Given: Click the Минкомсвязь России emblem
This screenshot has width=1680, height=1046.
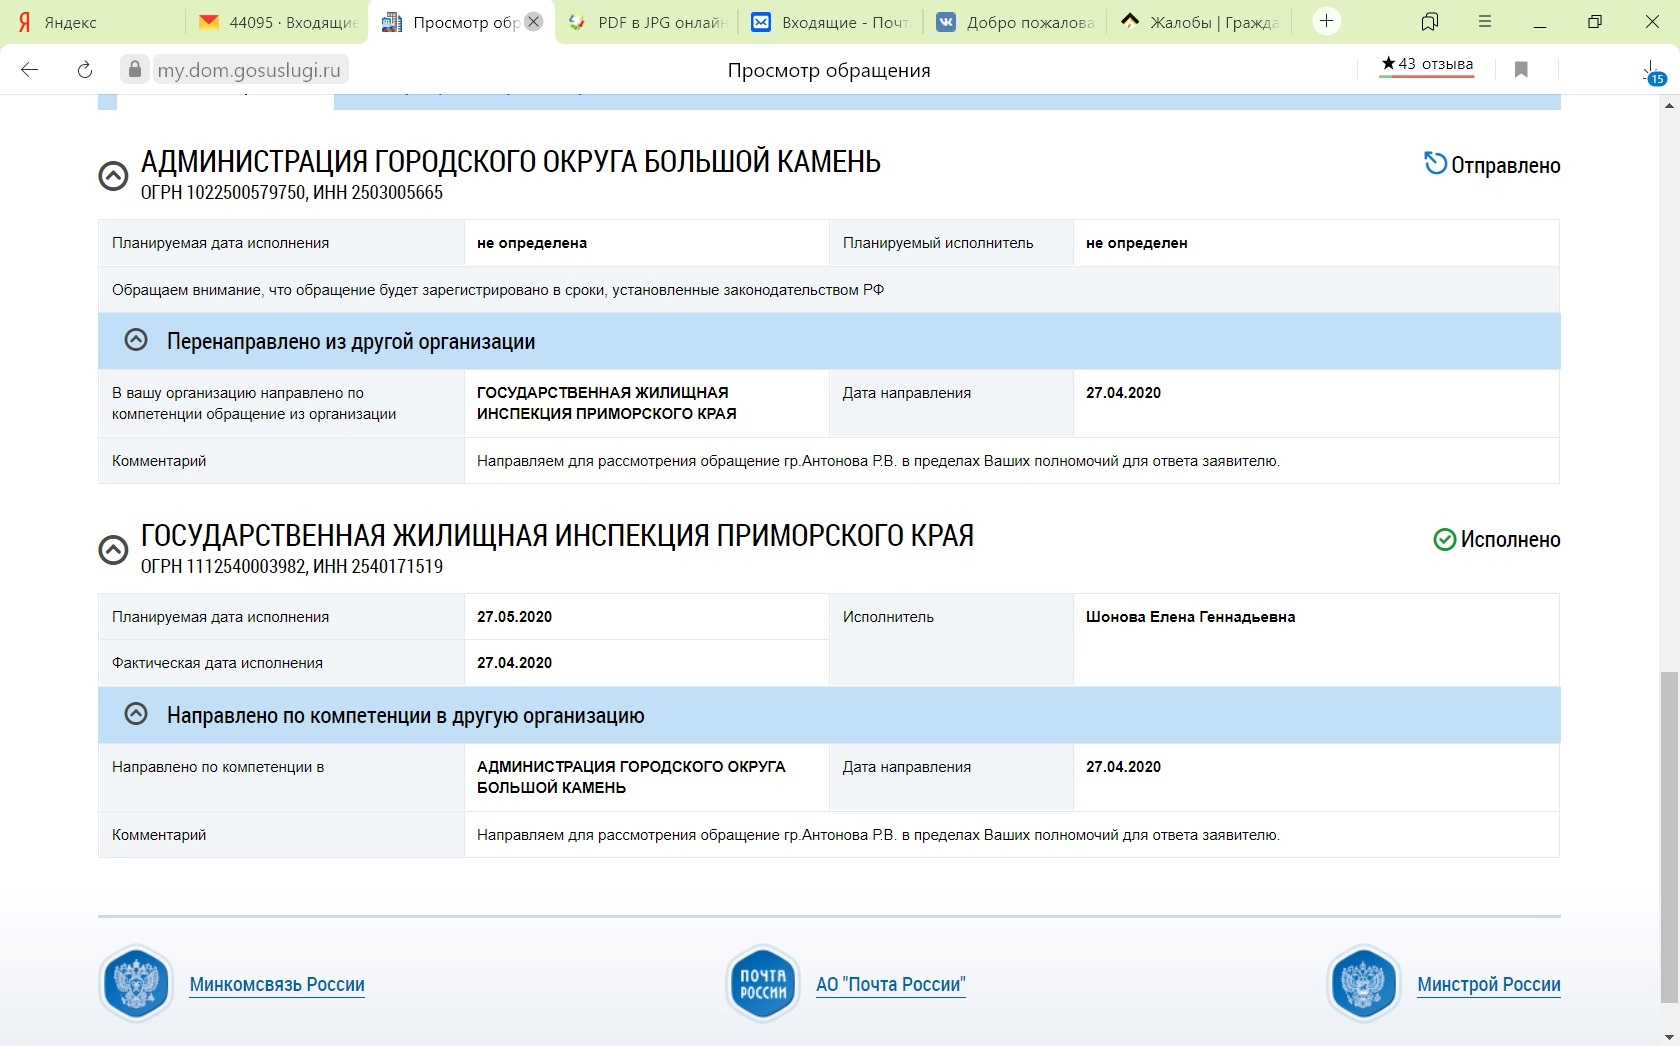Looking at the screenshot, I should [x=136, y=984].
